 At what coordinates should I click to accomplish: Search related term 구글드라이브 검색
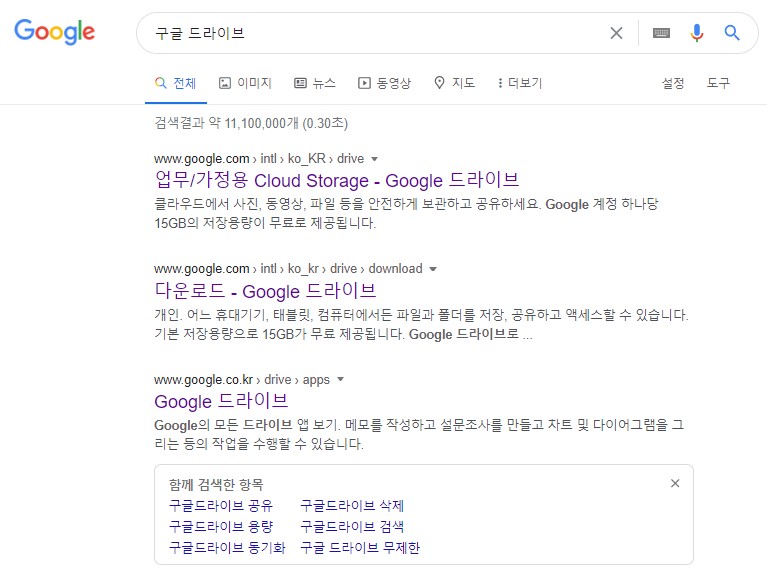point(352,527)
